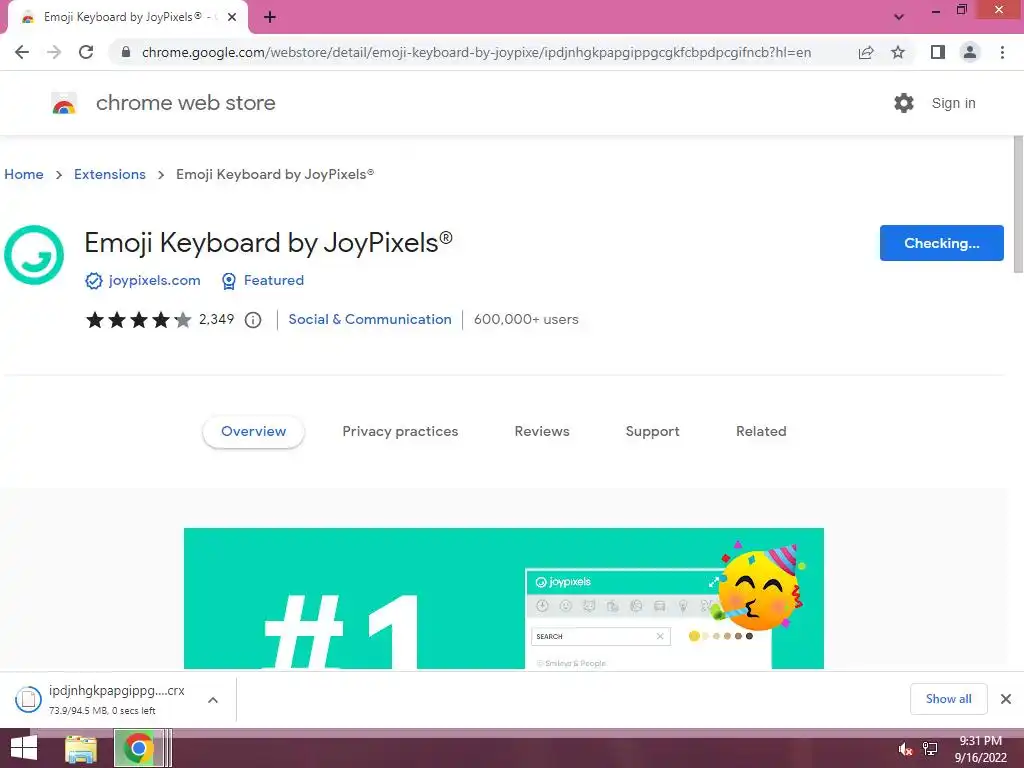Open the Windows Start menu

(24, 748)
